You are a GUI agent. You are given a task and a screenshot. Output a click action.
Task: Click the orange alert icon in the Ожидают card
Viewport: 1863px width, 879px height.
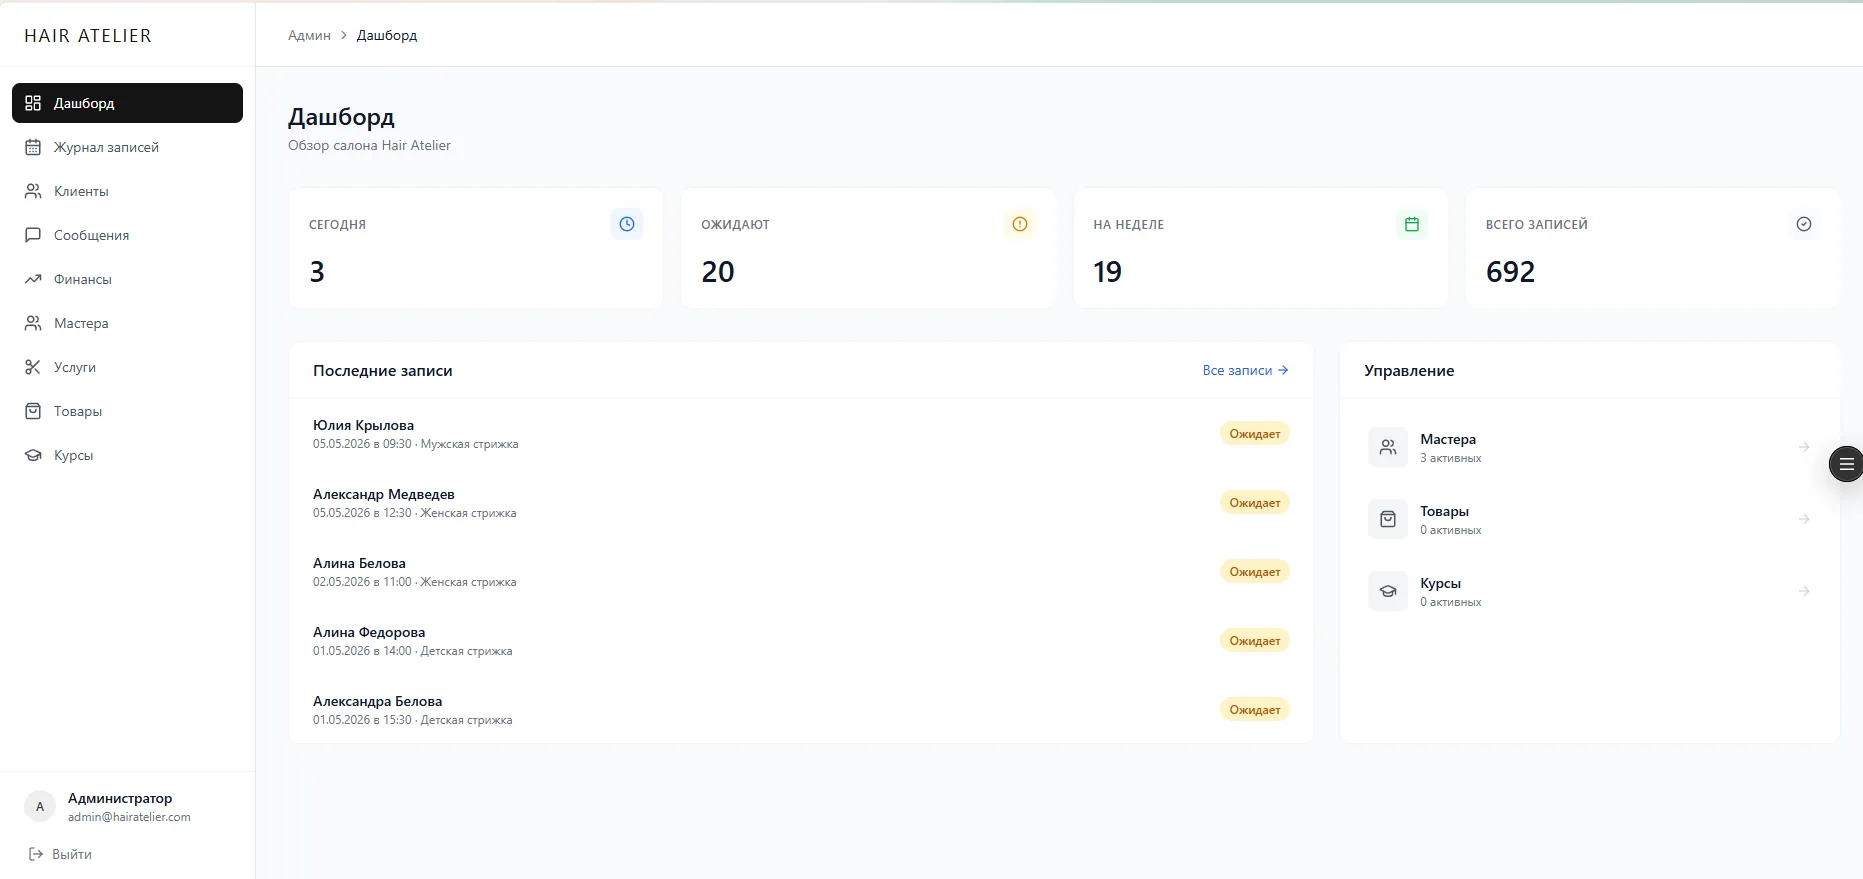pyautogui.click(x=1019, y=224)
